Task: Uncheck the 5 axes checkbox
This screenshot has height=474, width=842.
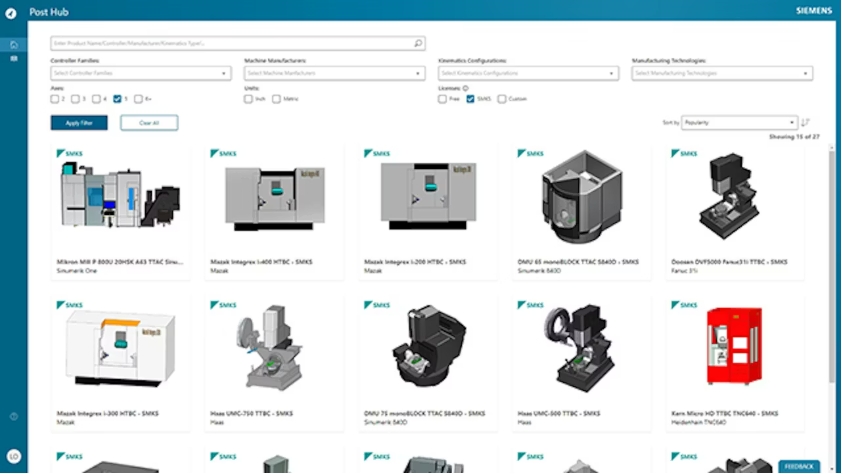Action: pos(118,99)
